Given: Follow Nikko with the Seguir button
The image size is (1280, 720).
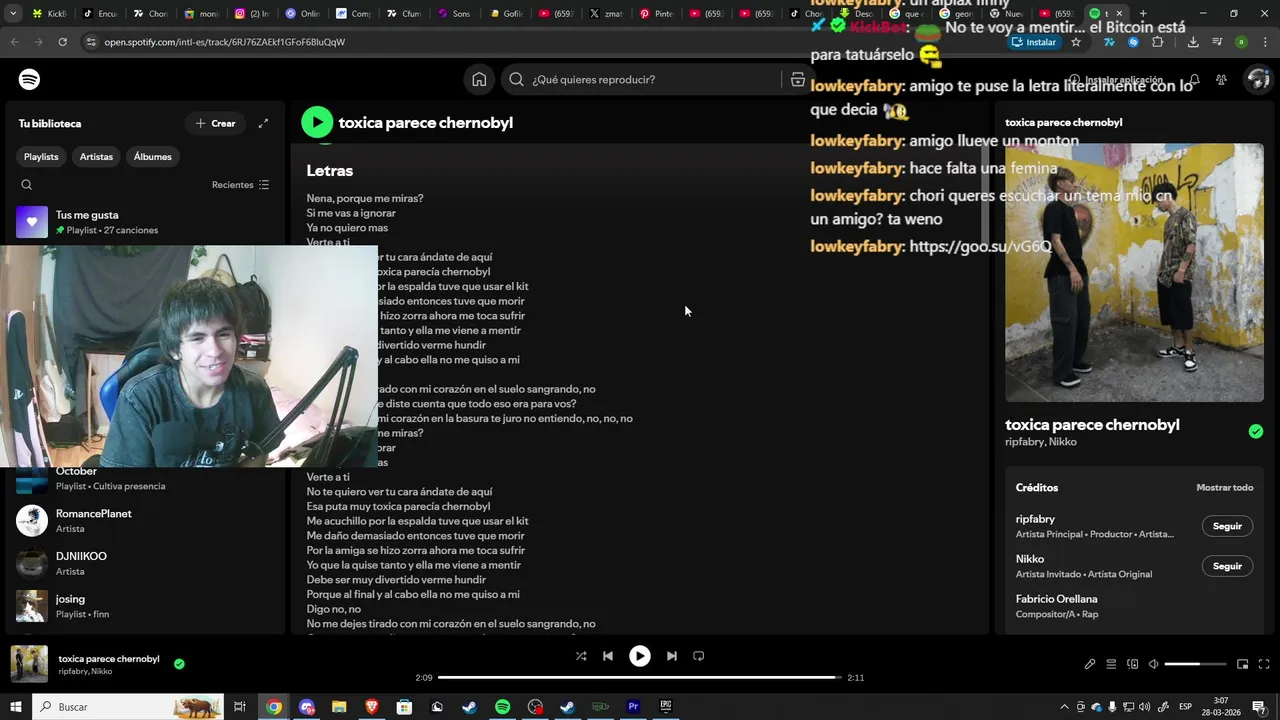Looking at the screenshot, I should coord(1227,566).
